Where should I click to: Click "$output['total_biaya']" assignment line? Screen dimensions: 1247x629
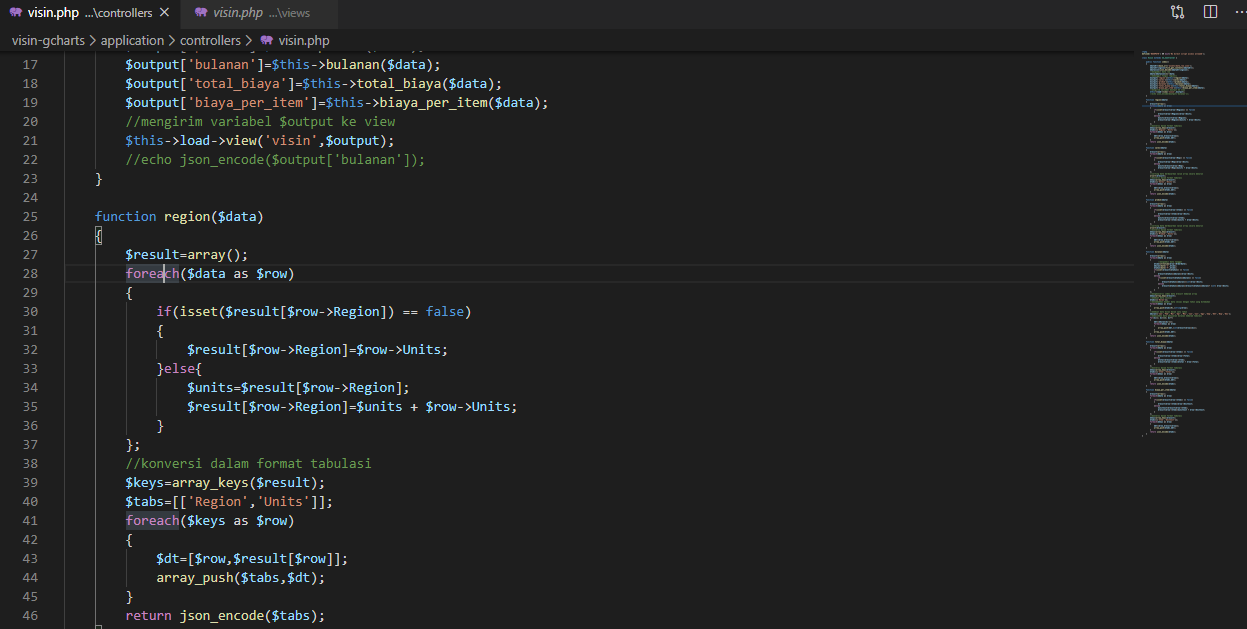click(x=314, y=83)
